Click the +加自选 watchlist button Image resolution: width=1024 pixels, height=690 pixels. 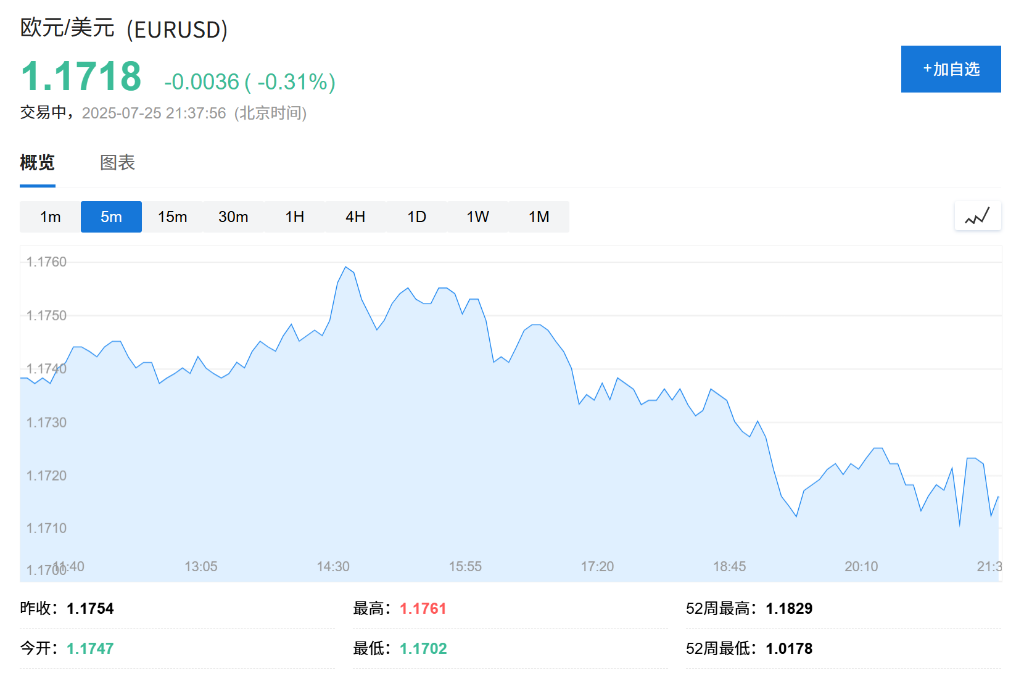point(950,69)
